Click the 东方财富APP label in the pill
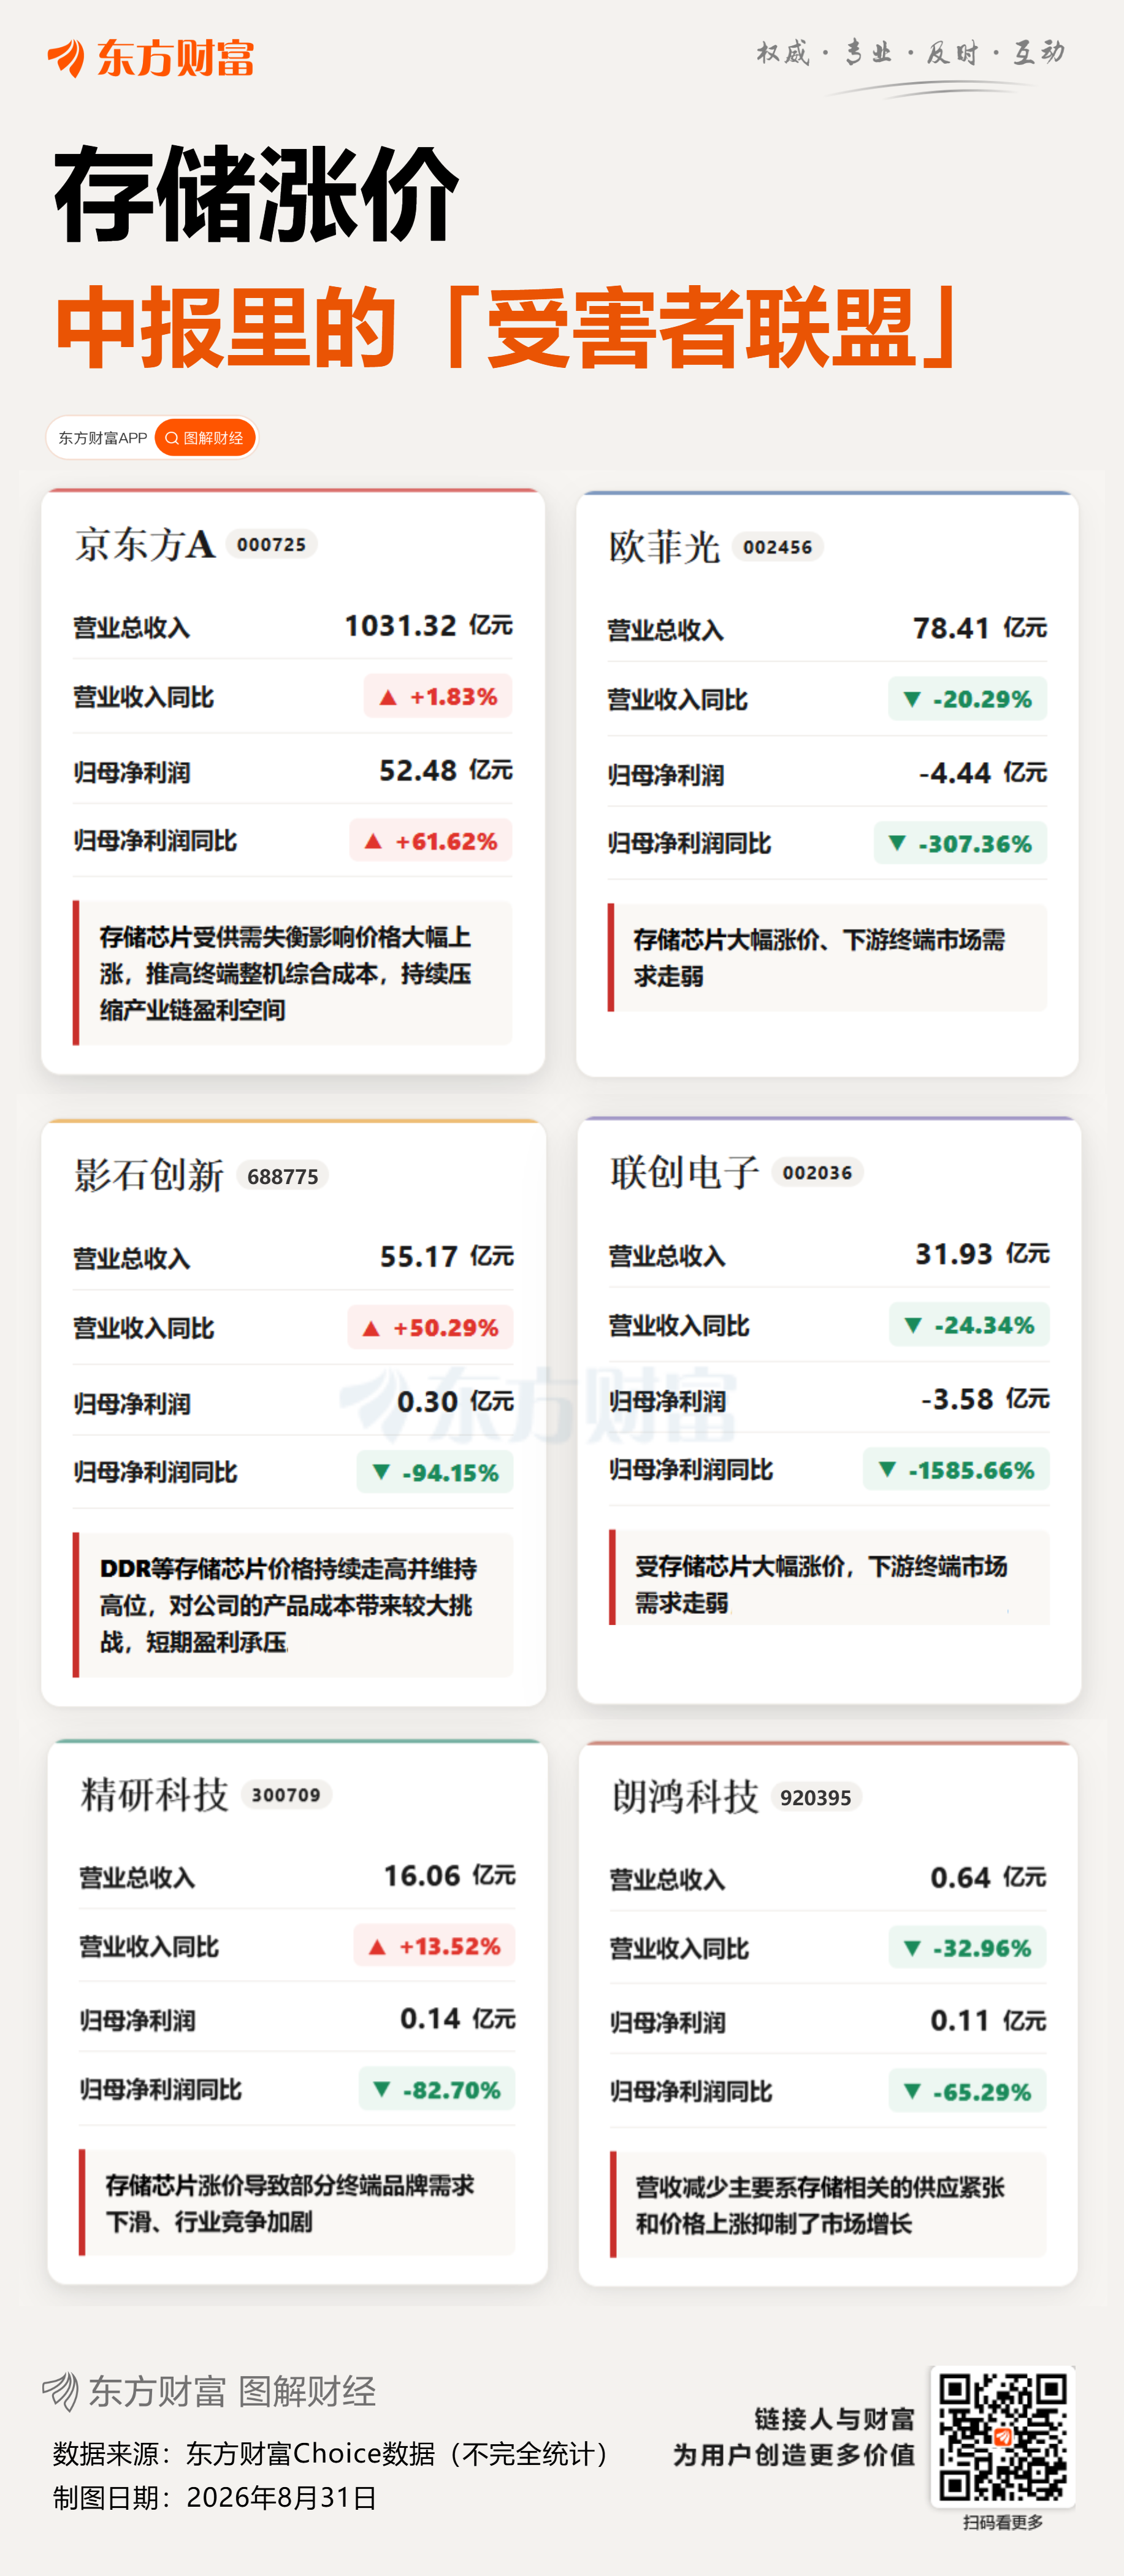 point(102,438)
